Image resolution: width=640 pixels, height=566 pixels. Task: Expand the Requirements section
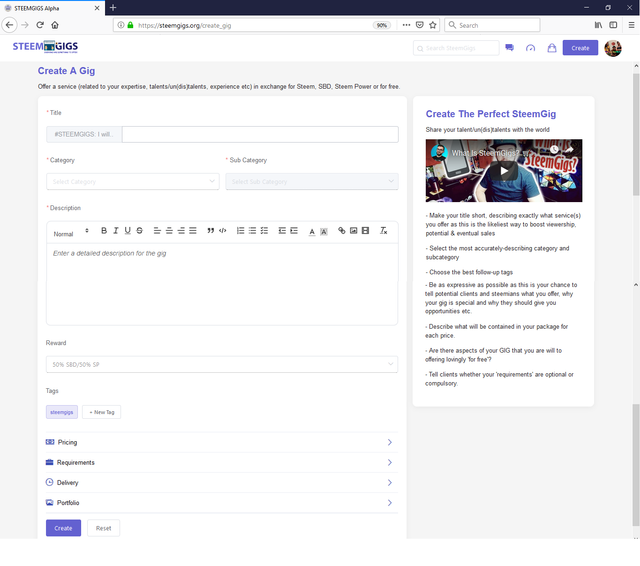[222, 462]
